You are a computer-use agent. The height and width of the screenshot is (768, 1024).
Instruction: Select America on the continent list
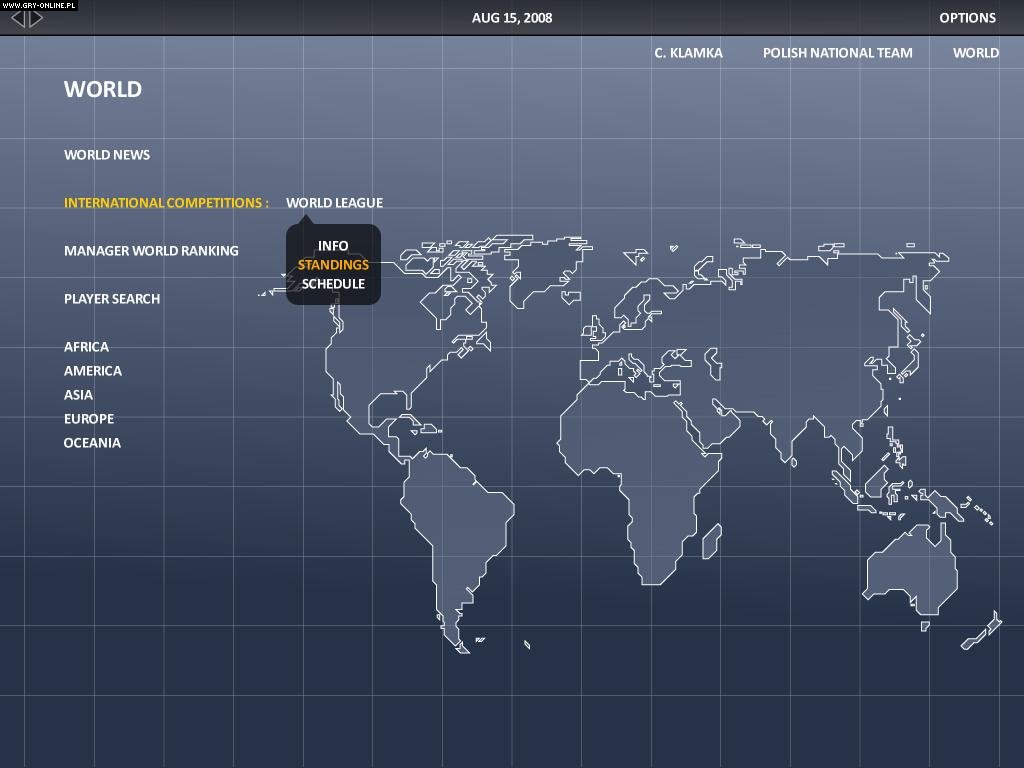(92, 370)
